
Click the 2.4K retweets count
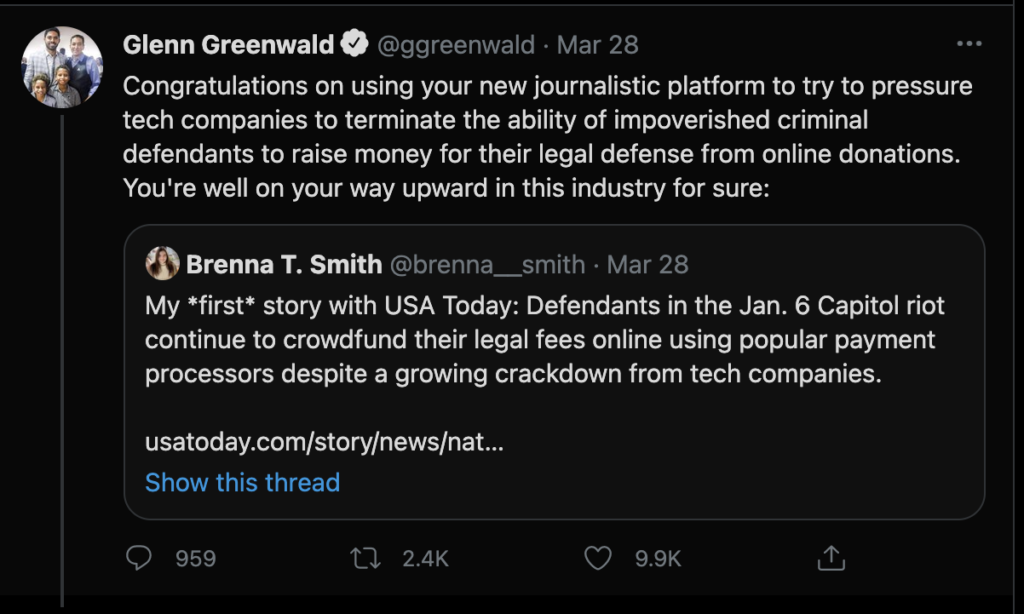point(425,558)
